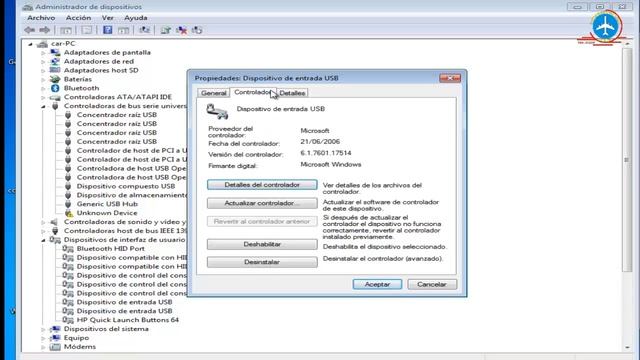This screenshot has height=360, width=640.
Task: Click the Módems category icon
Action: (55, 347)
